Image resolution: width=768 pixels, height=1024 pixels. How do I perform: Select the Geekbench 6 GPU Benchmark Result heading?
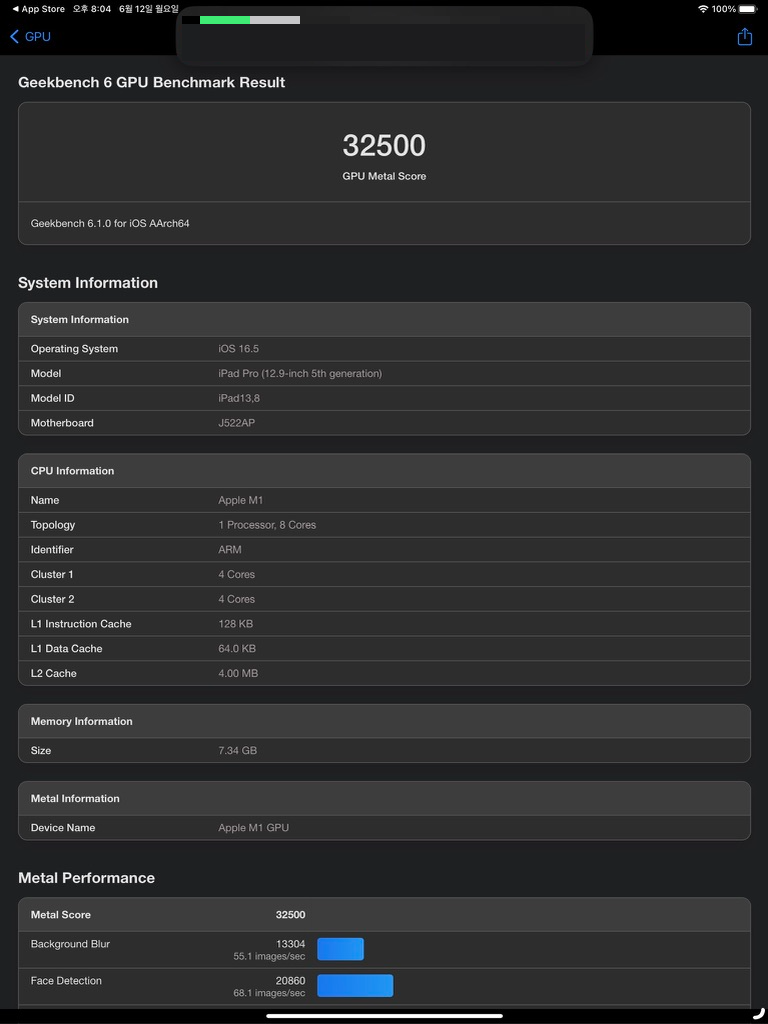[152, 82]
